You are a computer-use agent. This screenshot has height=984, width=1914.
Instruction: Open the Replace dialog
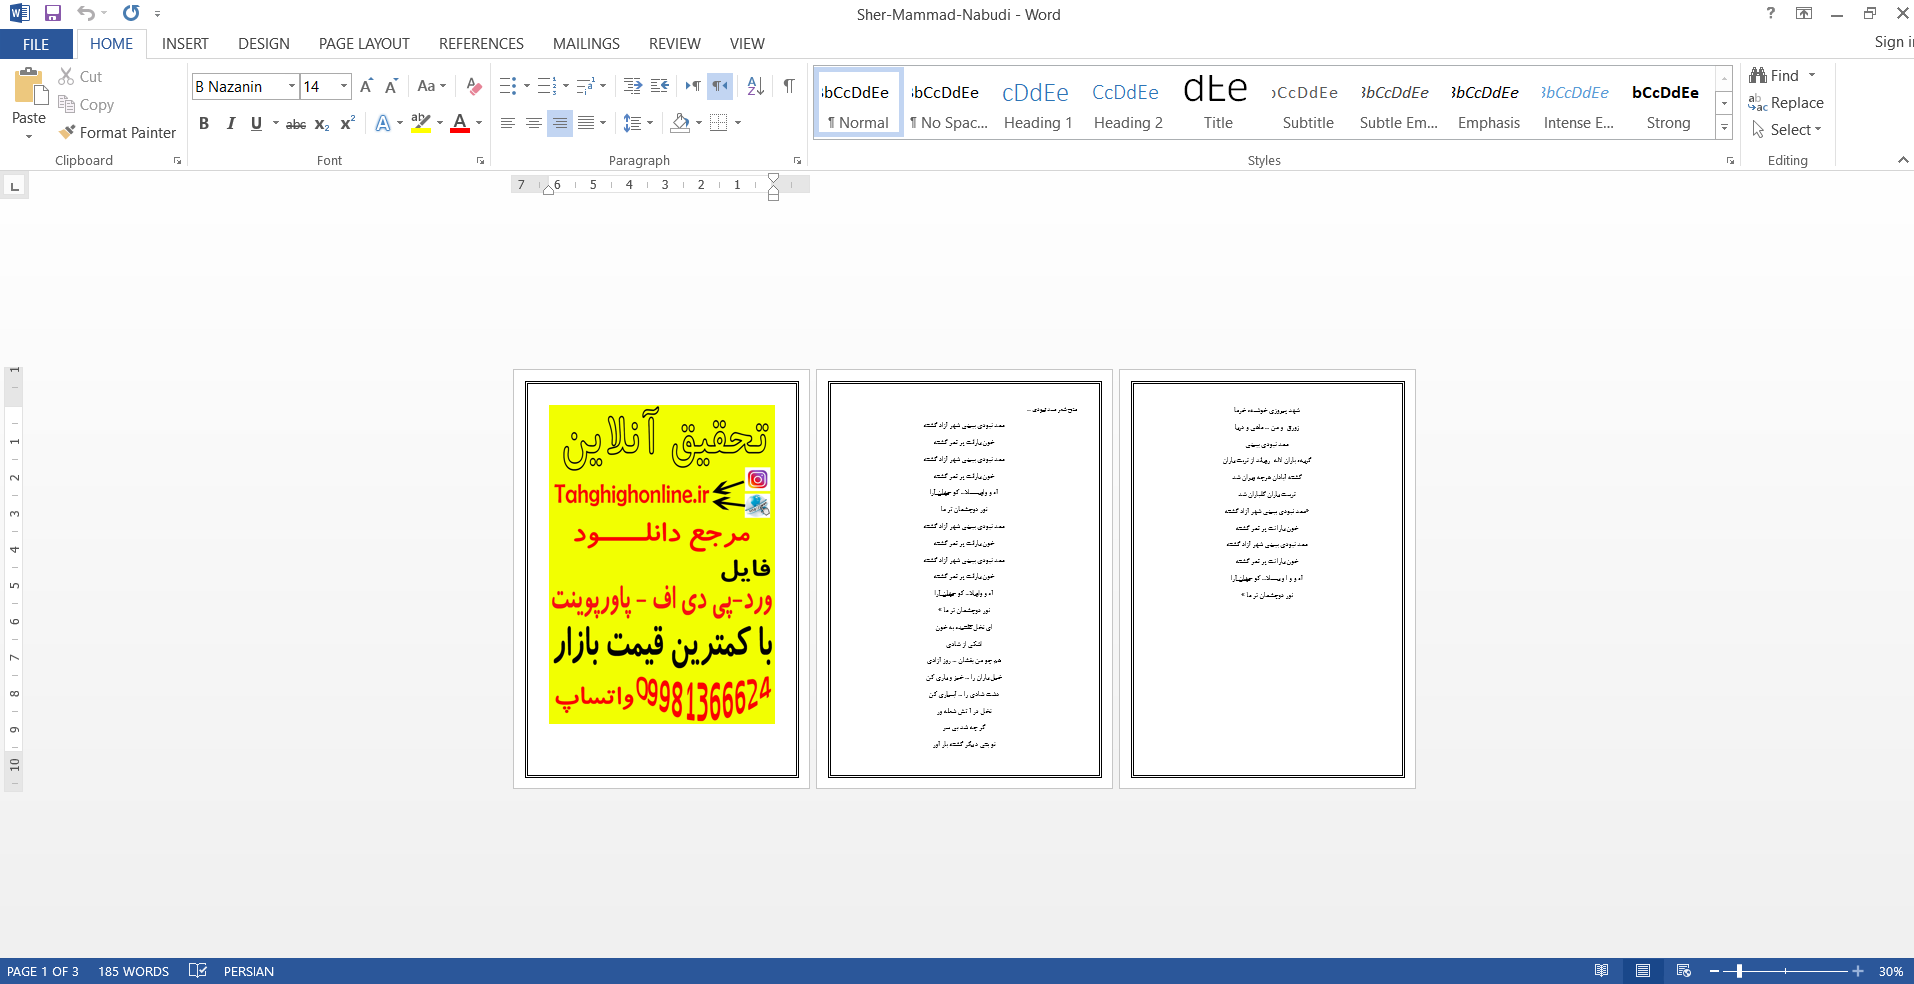1786,103
